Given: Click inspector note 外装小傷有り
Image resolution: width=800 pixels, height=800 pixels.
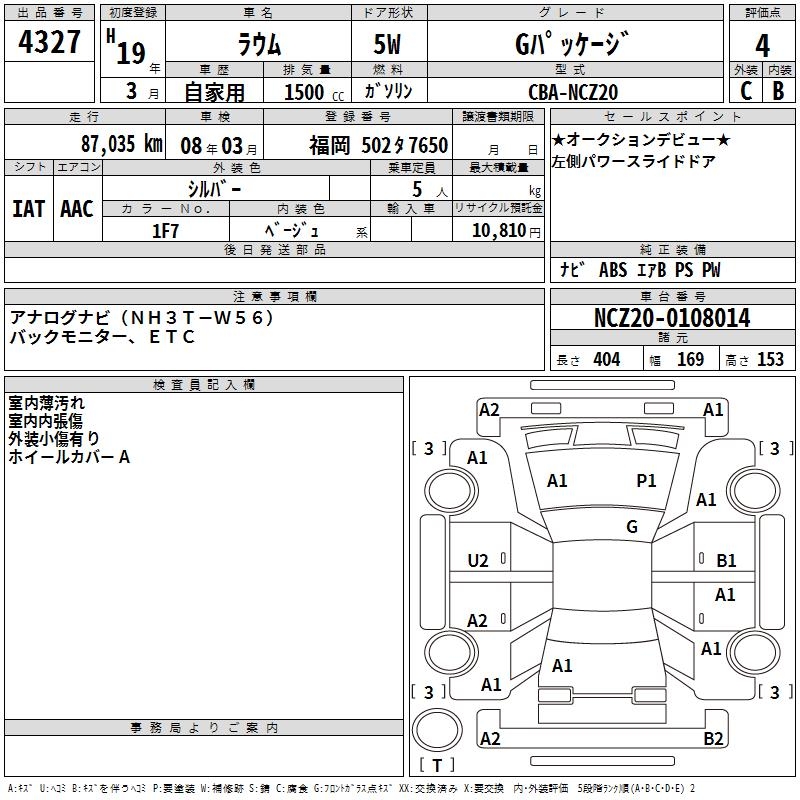Looking at the screenshot, I should (x=54, y=439).
